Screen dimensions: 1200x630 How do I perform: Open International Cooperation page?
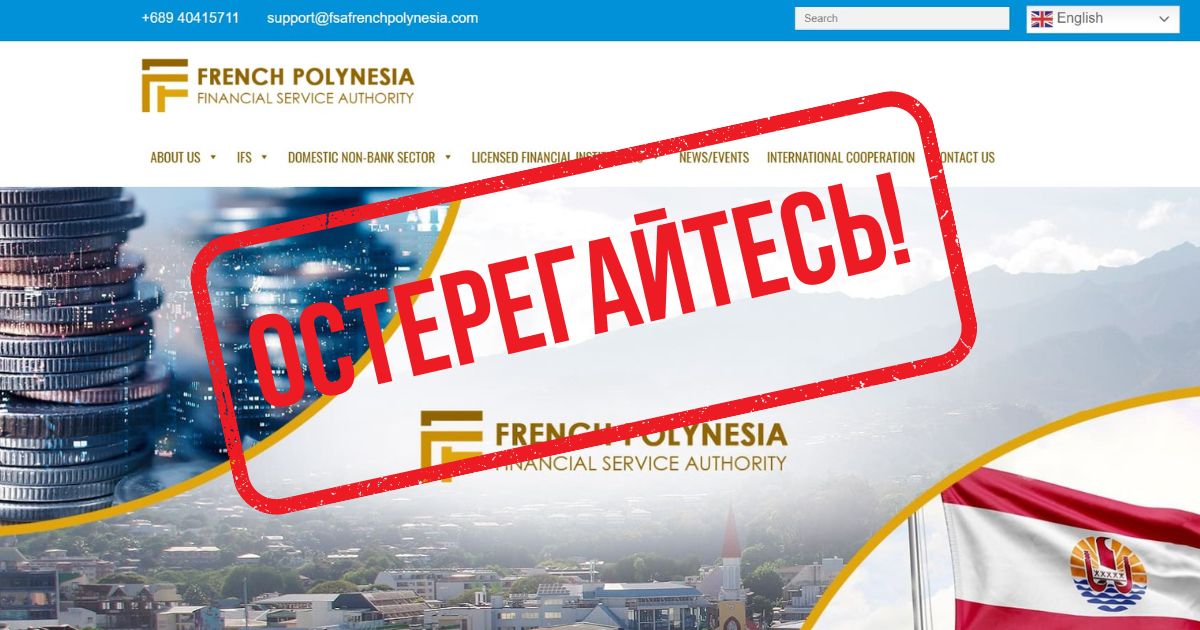coord(841,157)
